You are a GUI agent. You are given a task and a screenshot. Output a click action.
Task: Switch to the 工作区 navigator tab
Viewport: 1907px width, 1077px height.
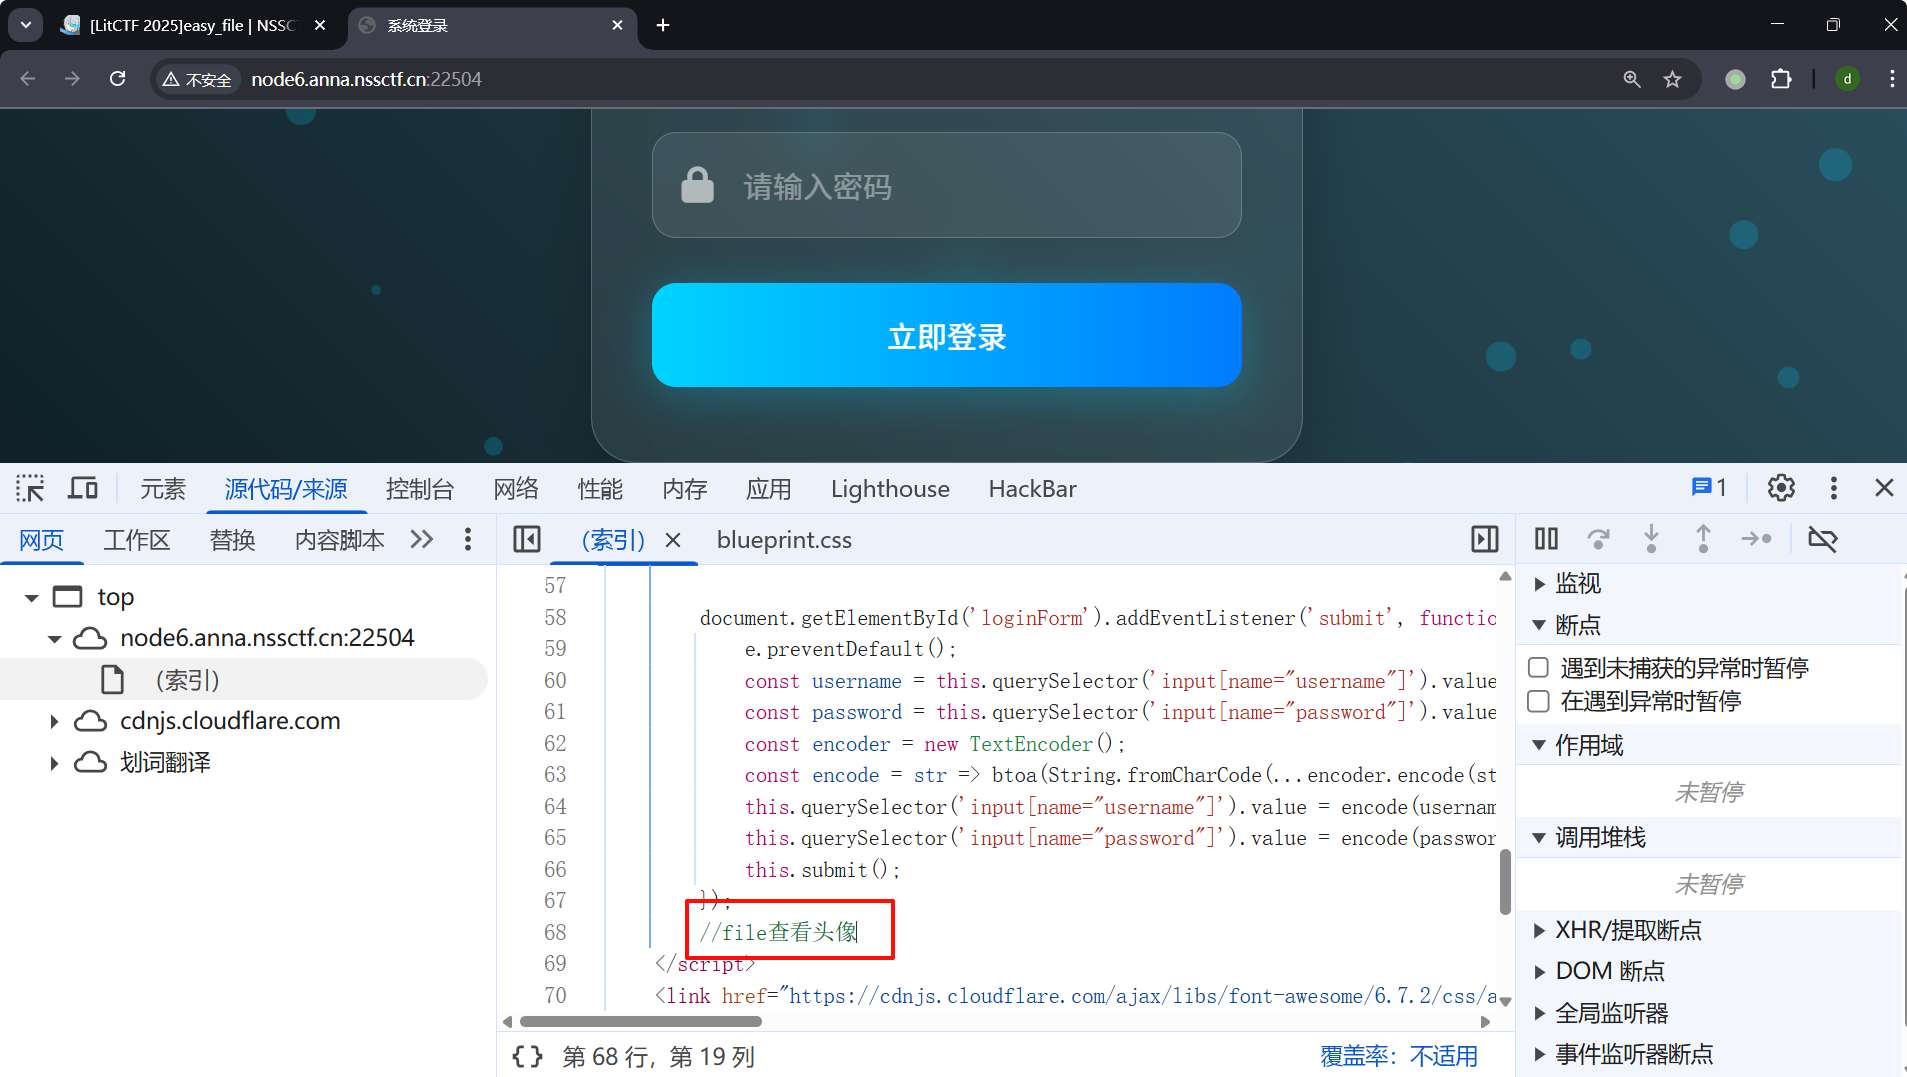coord(137,540)
